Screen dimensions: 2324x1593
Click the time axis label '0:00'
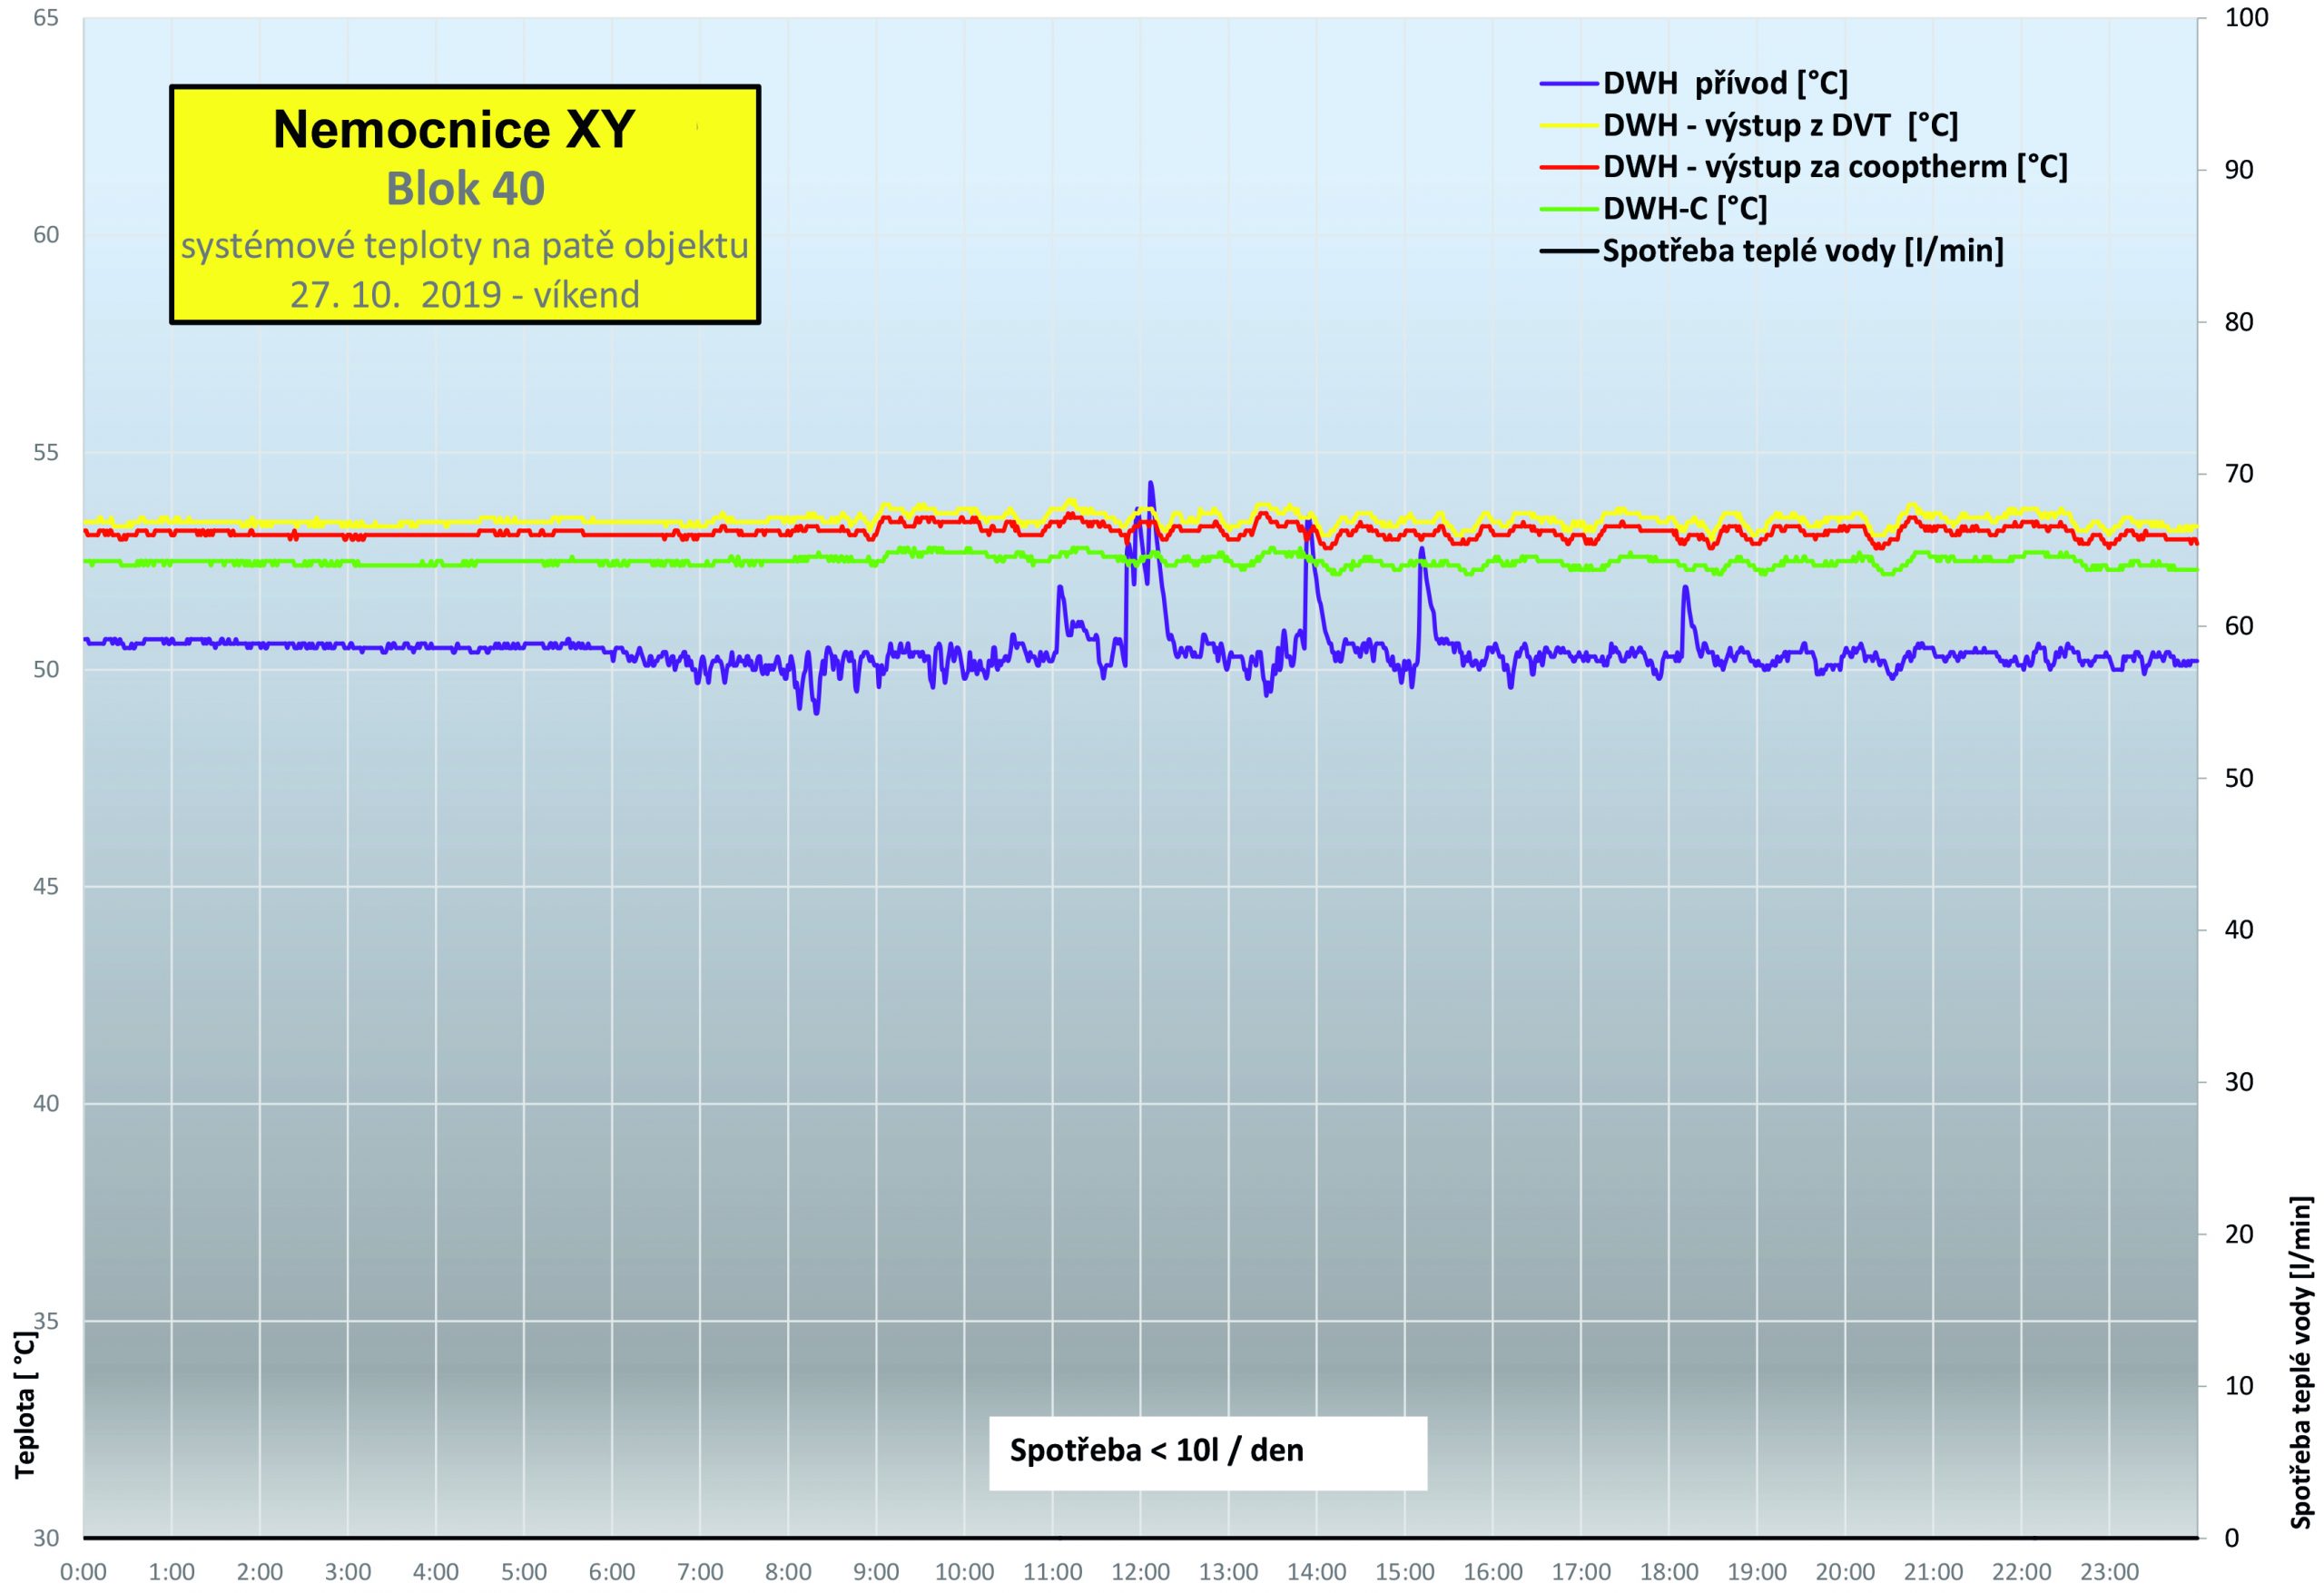[x=84, y=1573]
